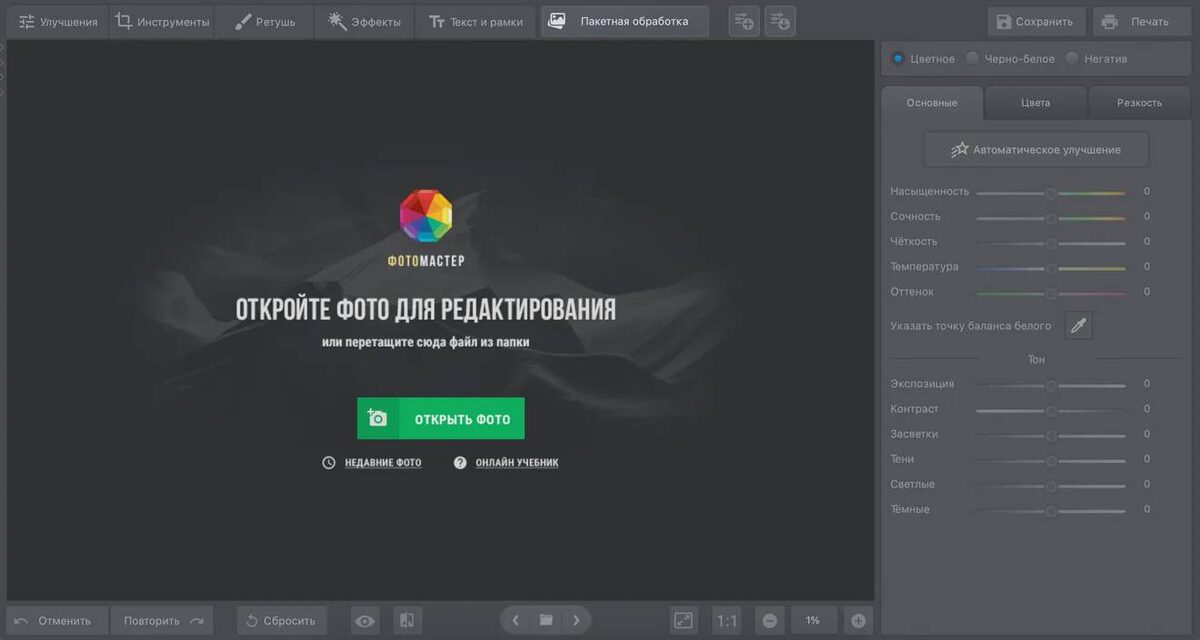1200x640 pixels.
Task: Select the Цветное radio button
Action: coord(897,58)
